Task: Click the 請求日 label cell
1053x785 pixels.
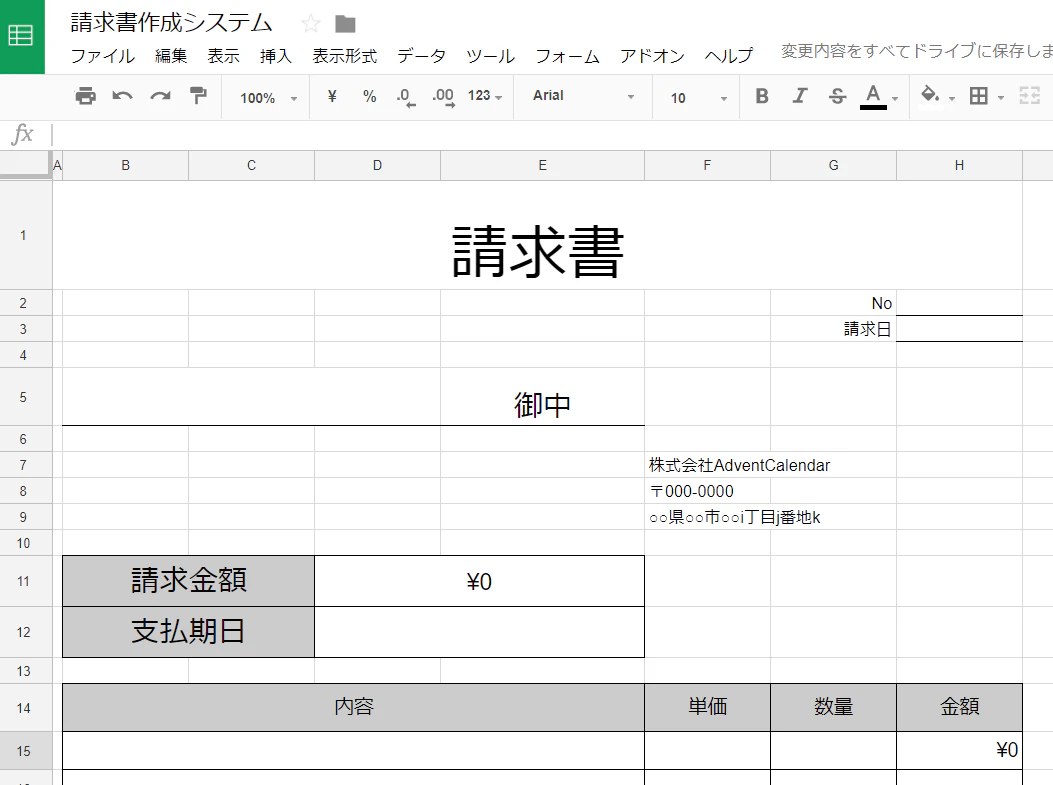Action: (833, 329)
